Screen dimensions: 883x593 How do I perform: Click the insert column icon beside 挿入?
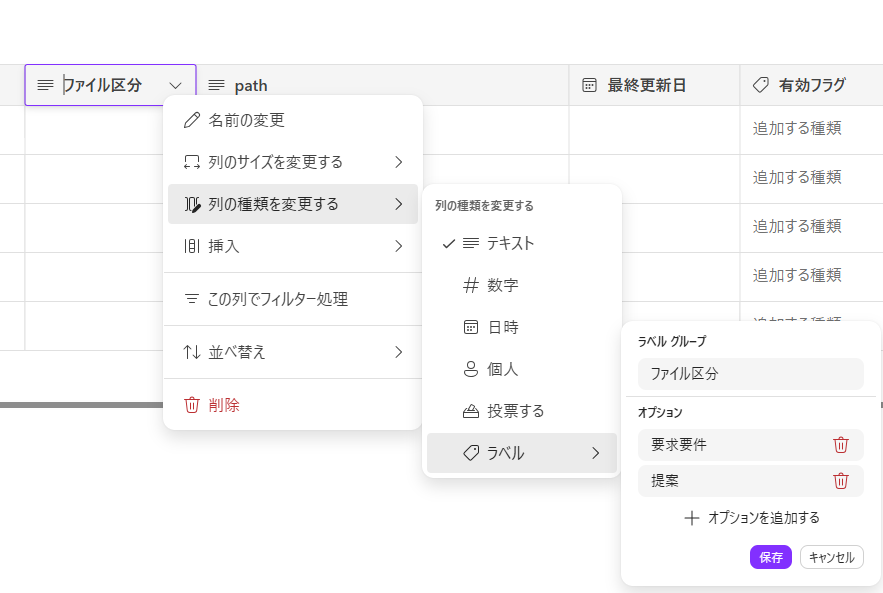(191, 246)
